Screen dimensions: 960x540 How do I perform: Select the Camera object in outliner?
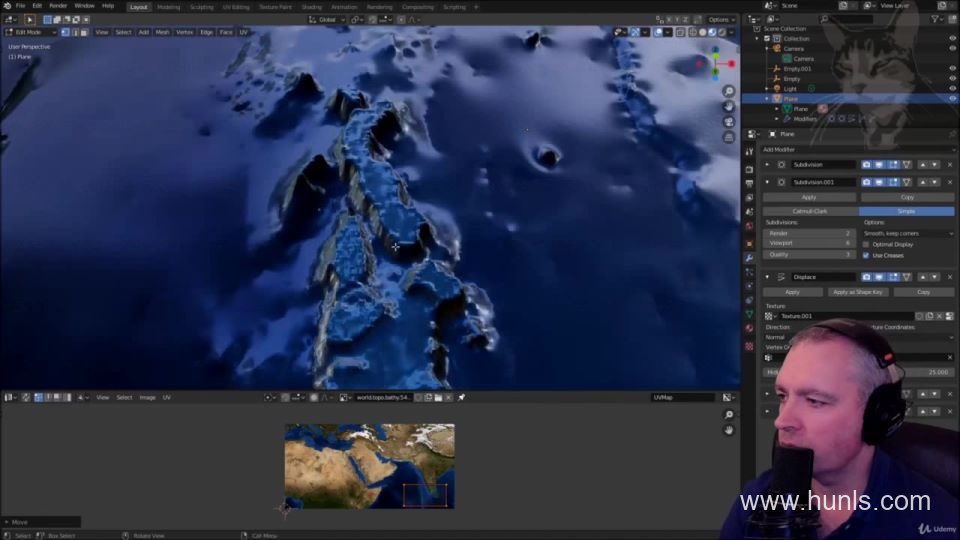793,48
